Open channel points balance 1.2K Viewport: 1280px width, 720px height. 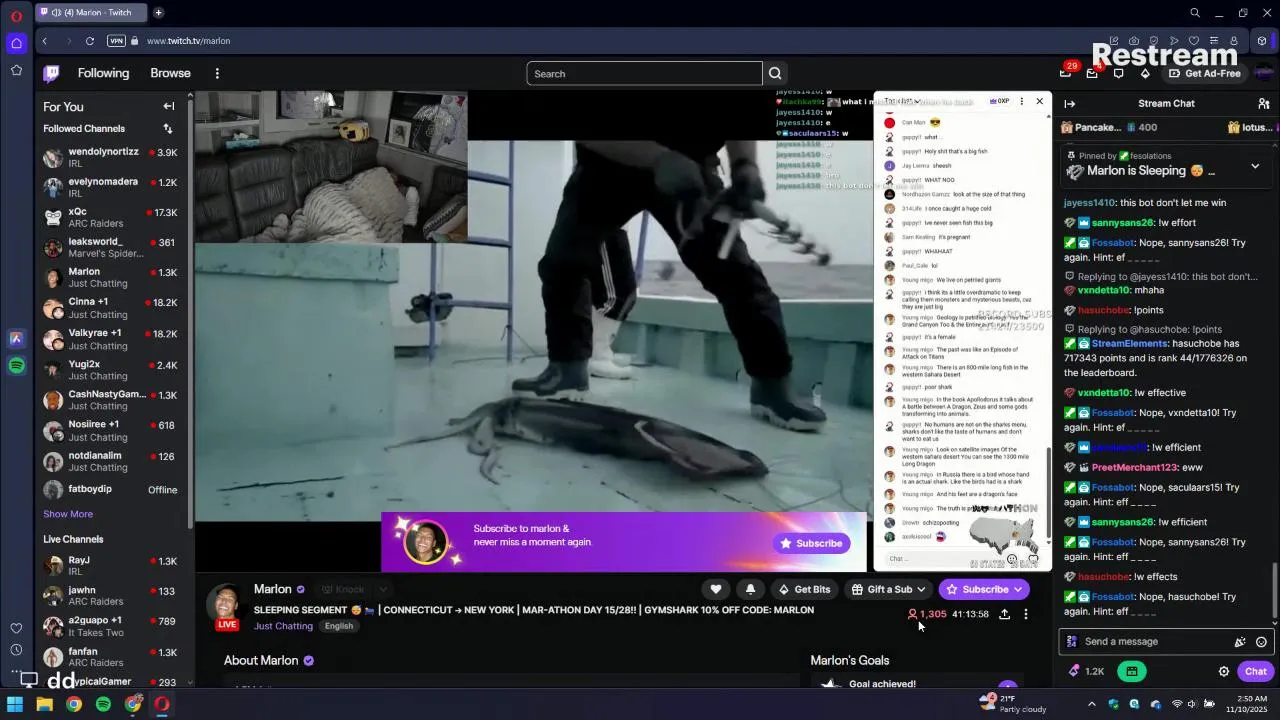(x=1087, y=671)
